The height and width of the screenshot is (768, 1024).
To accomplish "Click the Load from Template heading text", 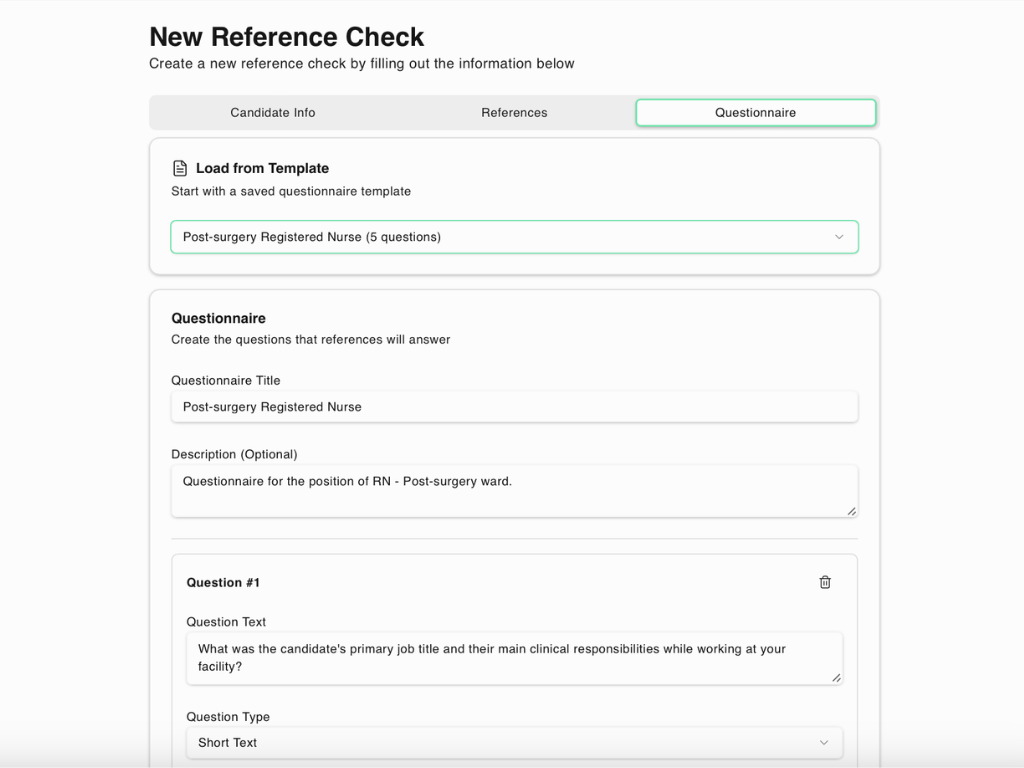I will (262, 168).
